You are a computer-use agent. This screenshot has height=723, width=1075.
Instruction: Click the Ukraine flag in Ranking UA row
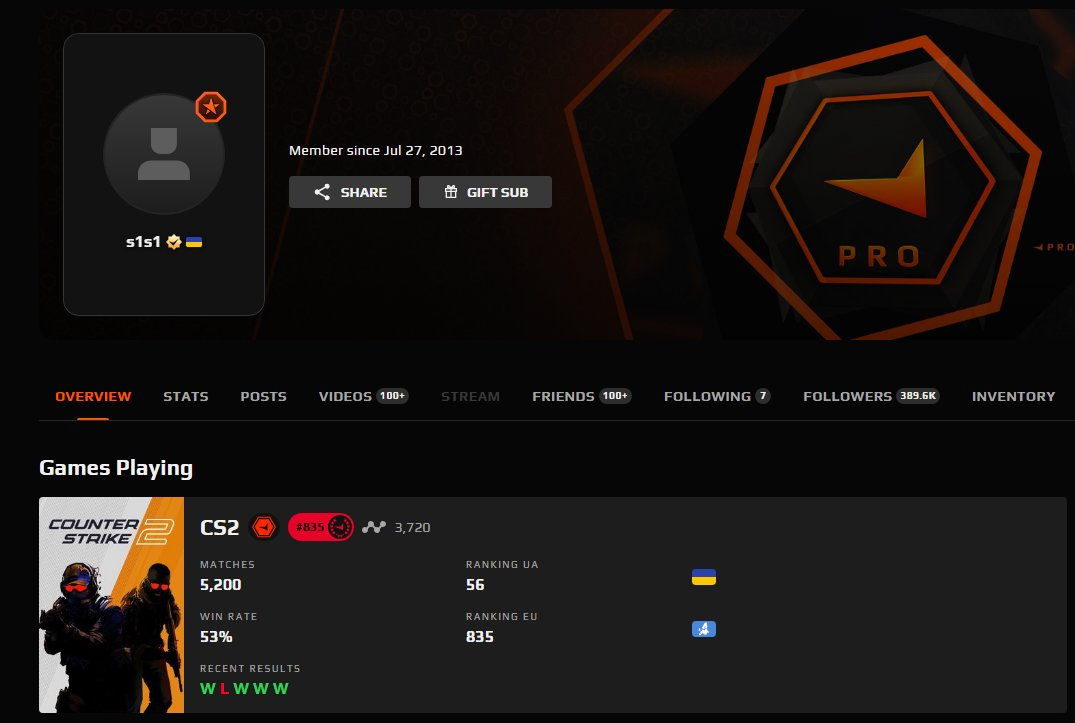tap(704, 577)
